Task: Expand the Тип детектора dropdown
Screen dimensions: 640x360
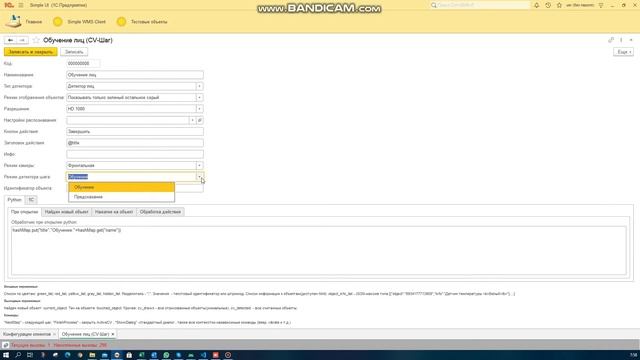Action: [x=199, y=87]
